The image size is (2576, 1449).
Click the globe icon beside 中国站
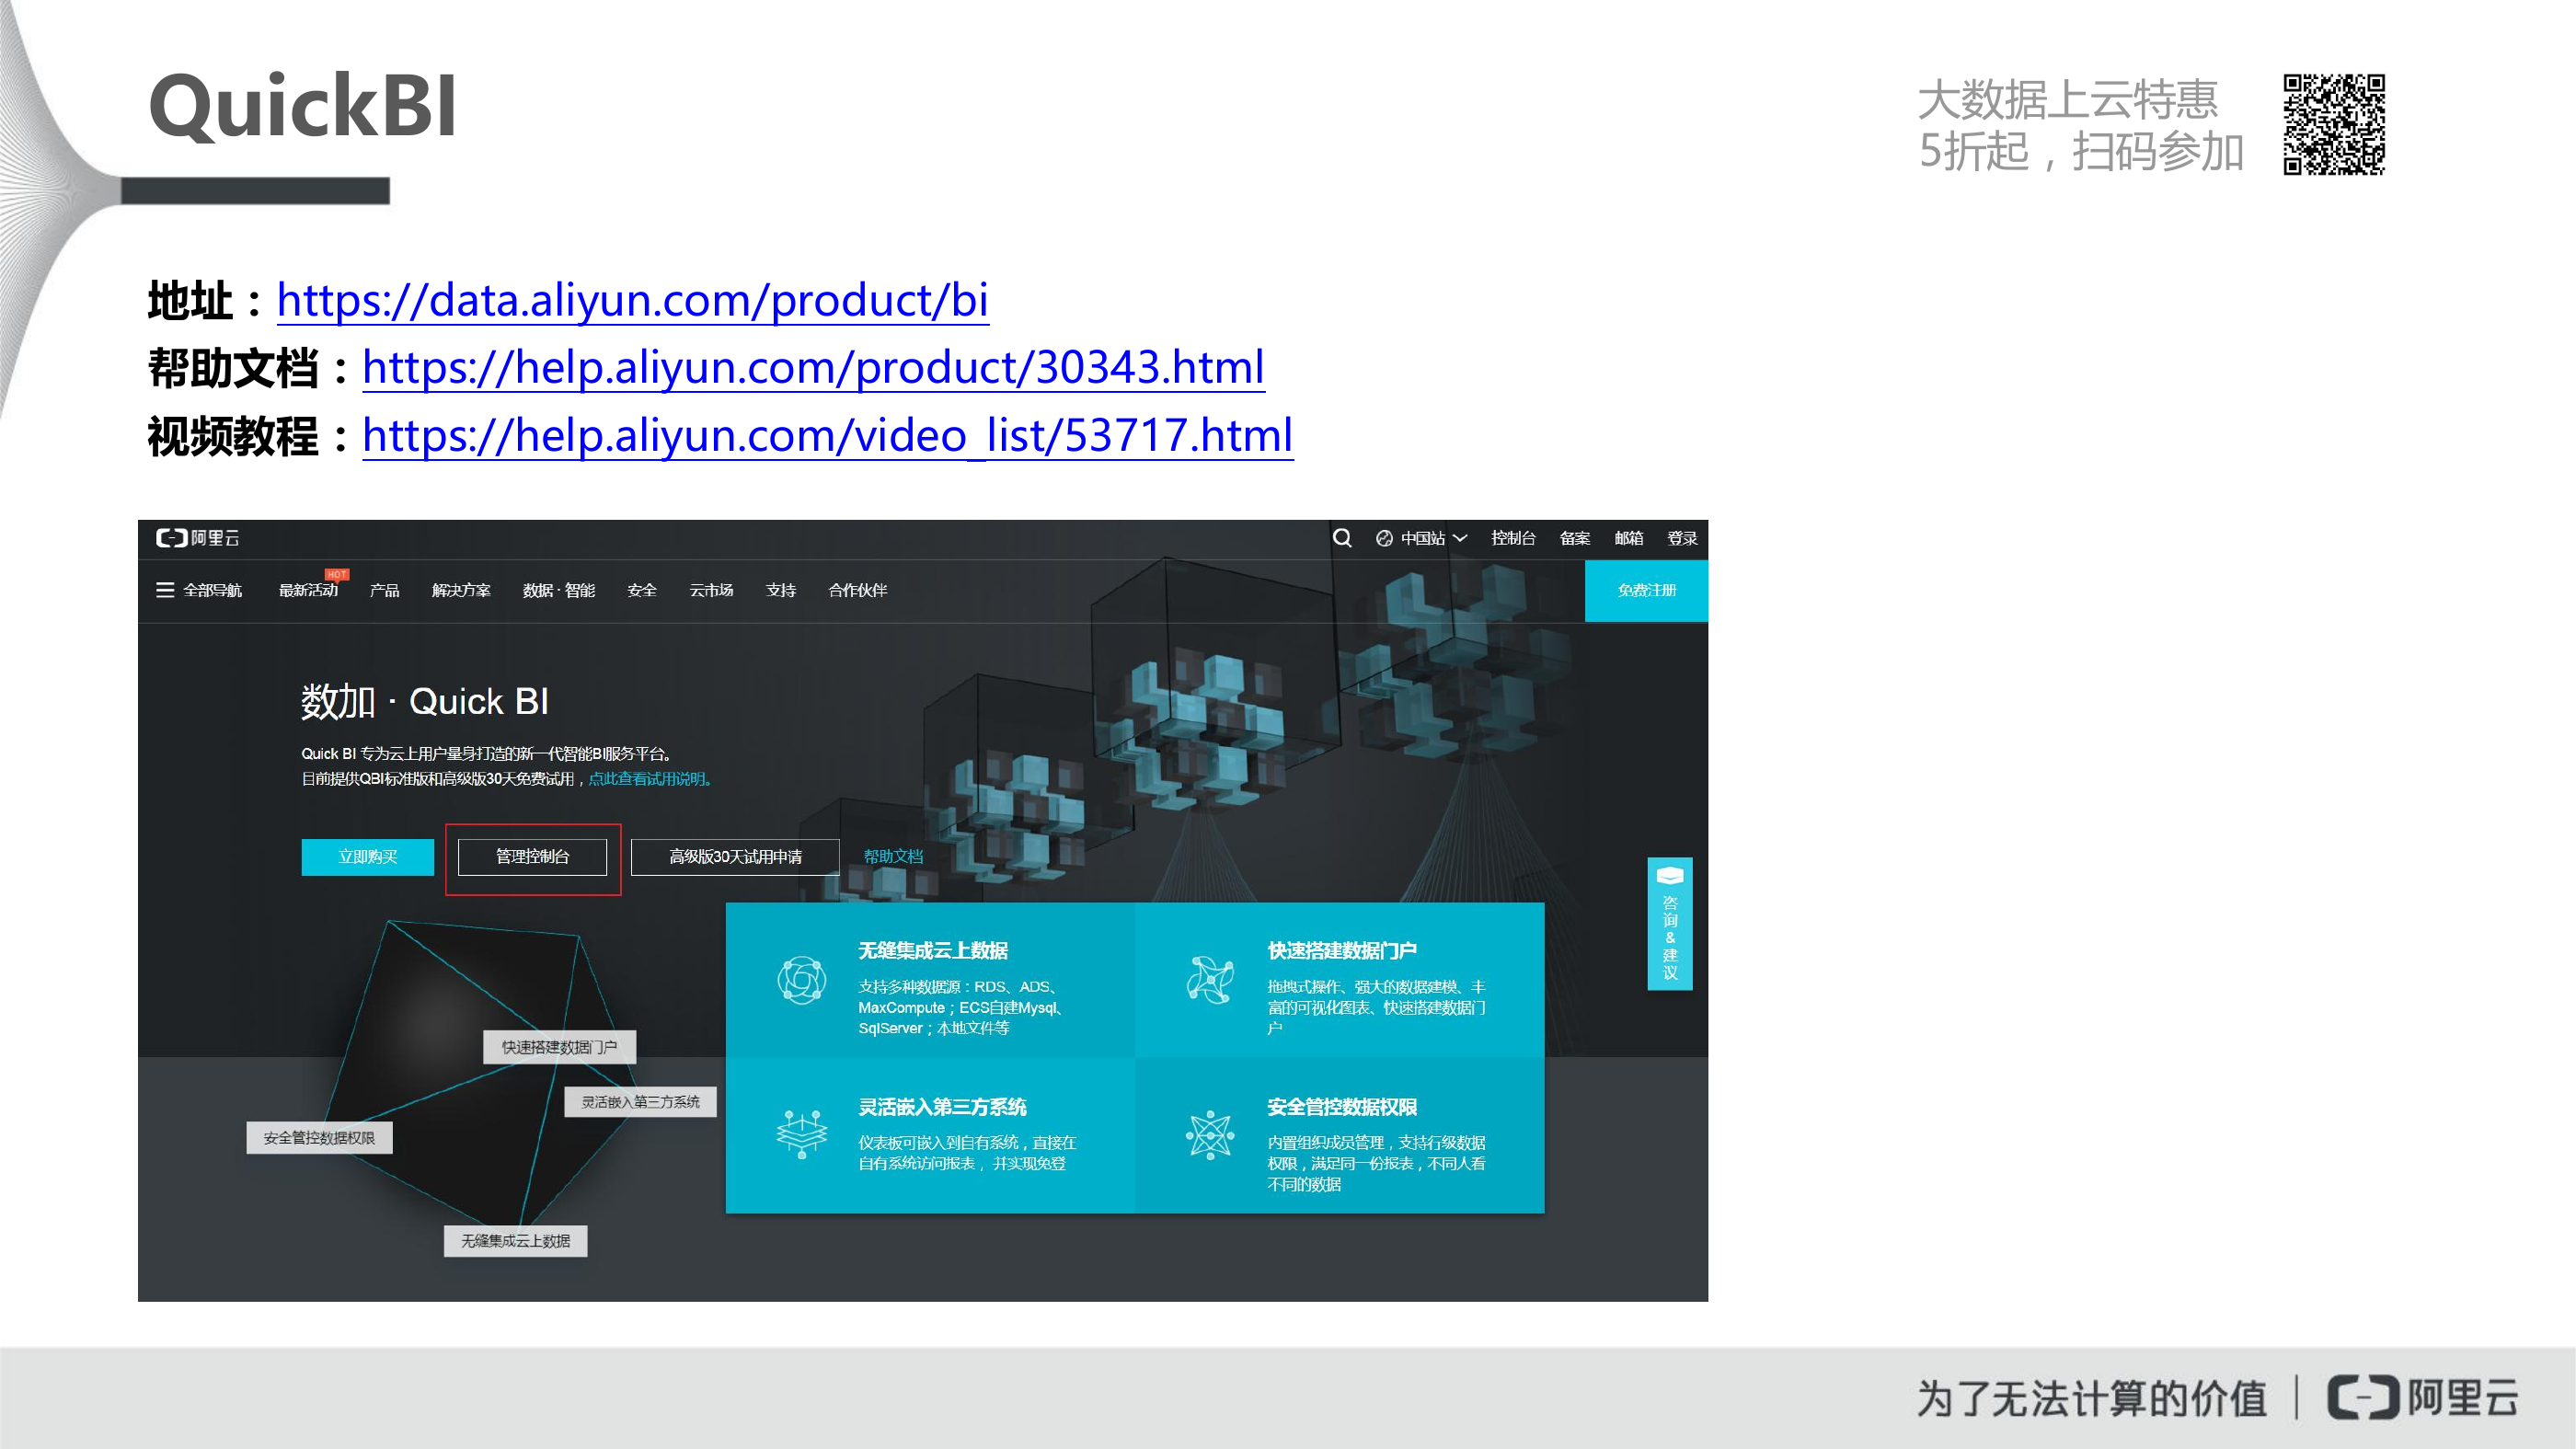tap(1384, 538)
